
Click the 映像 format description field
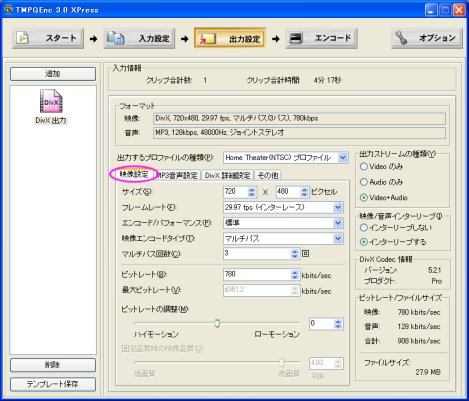pos(299,118)
